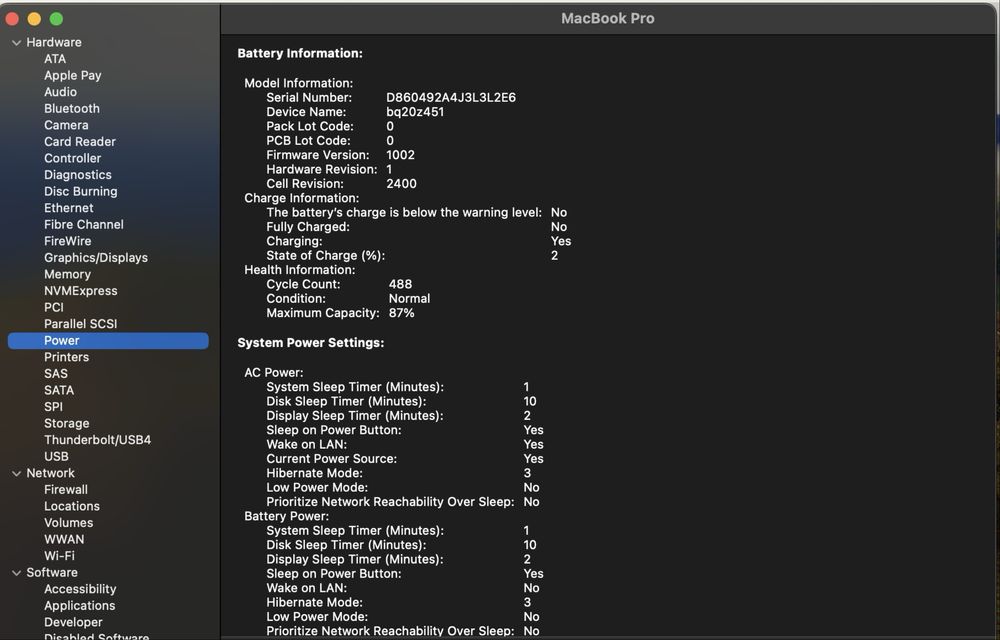Viewport: 1000px width, 640px height.
Task: Select ATA in the sidebar
Action: [55, 59]
